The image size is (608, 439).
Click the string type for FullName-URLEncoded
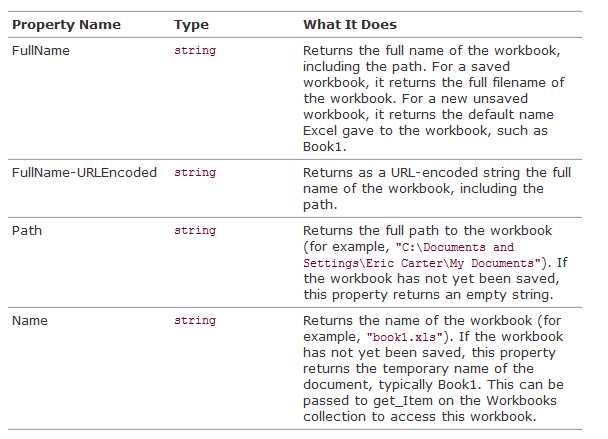(x=195, y=172)
